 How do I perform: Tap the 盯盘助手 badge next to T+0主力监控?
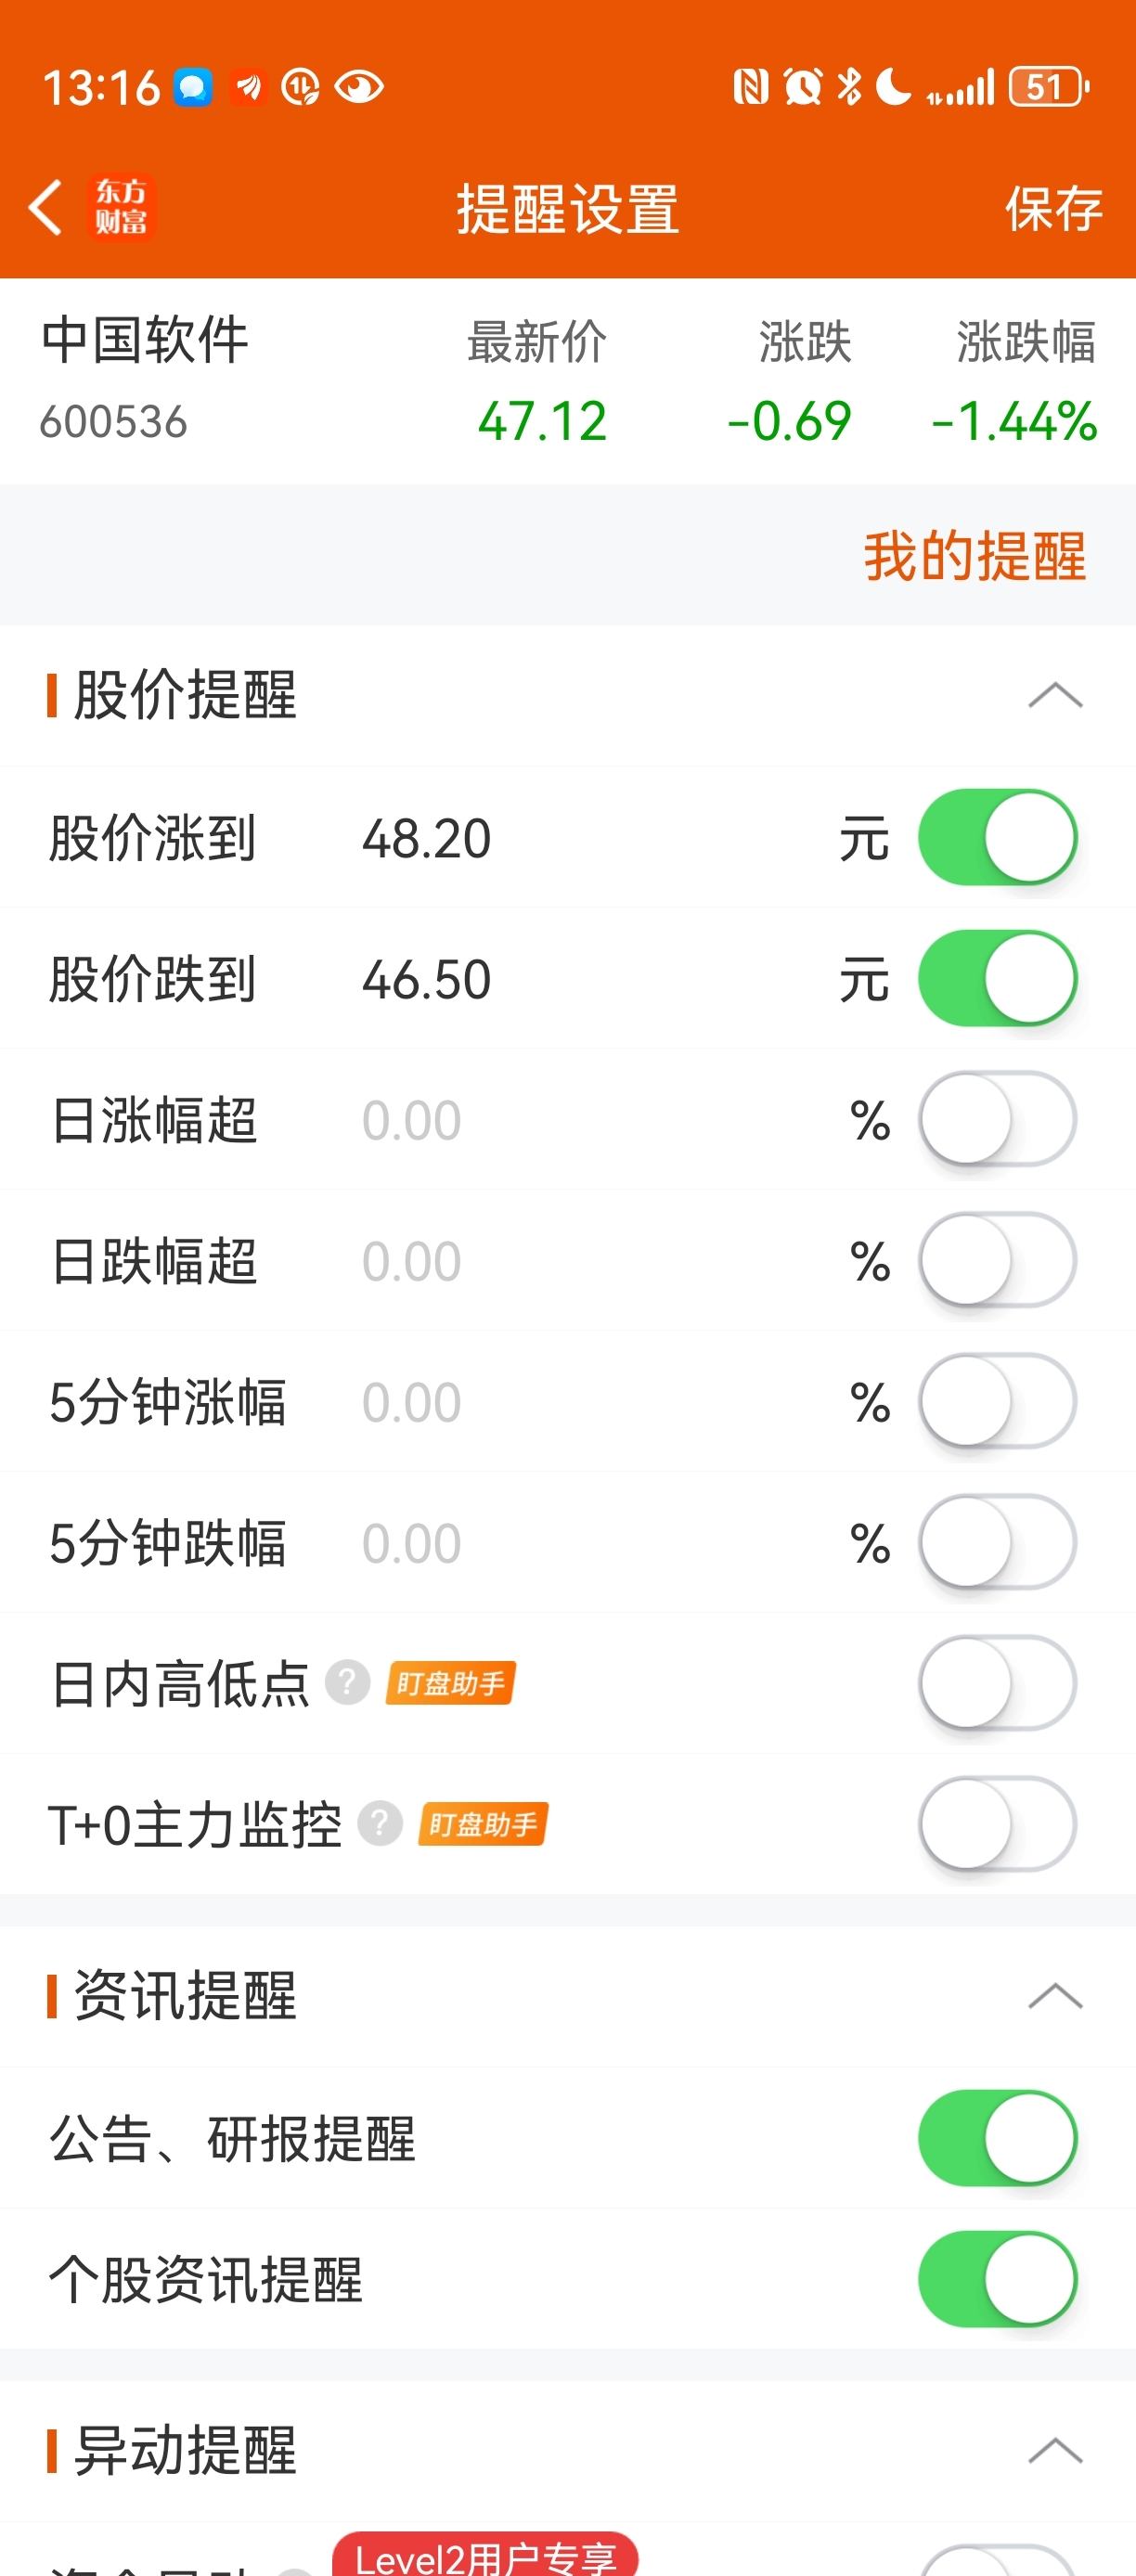[483, 1824]
